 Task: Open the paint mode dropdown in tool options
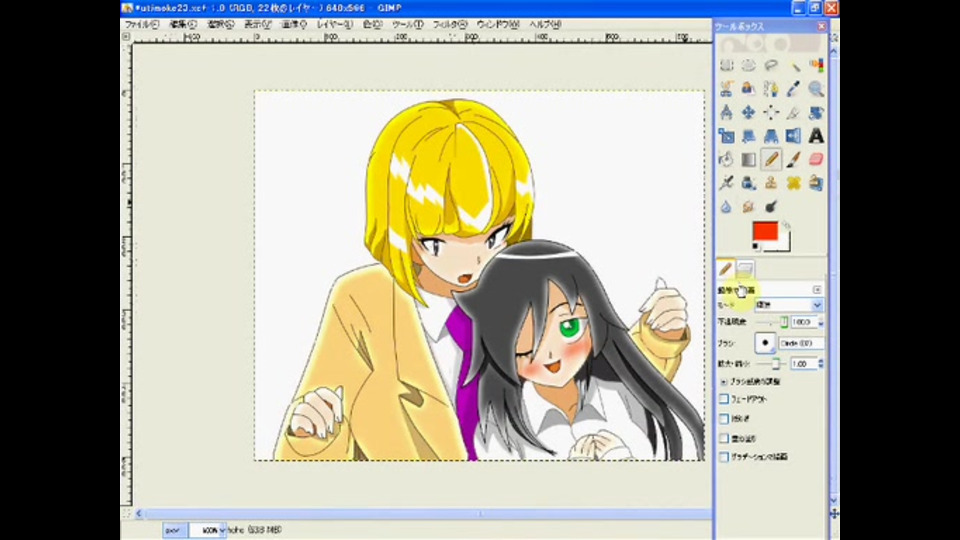point(789,305)
